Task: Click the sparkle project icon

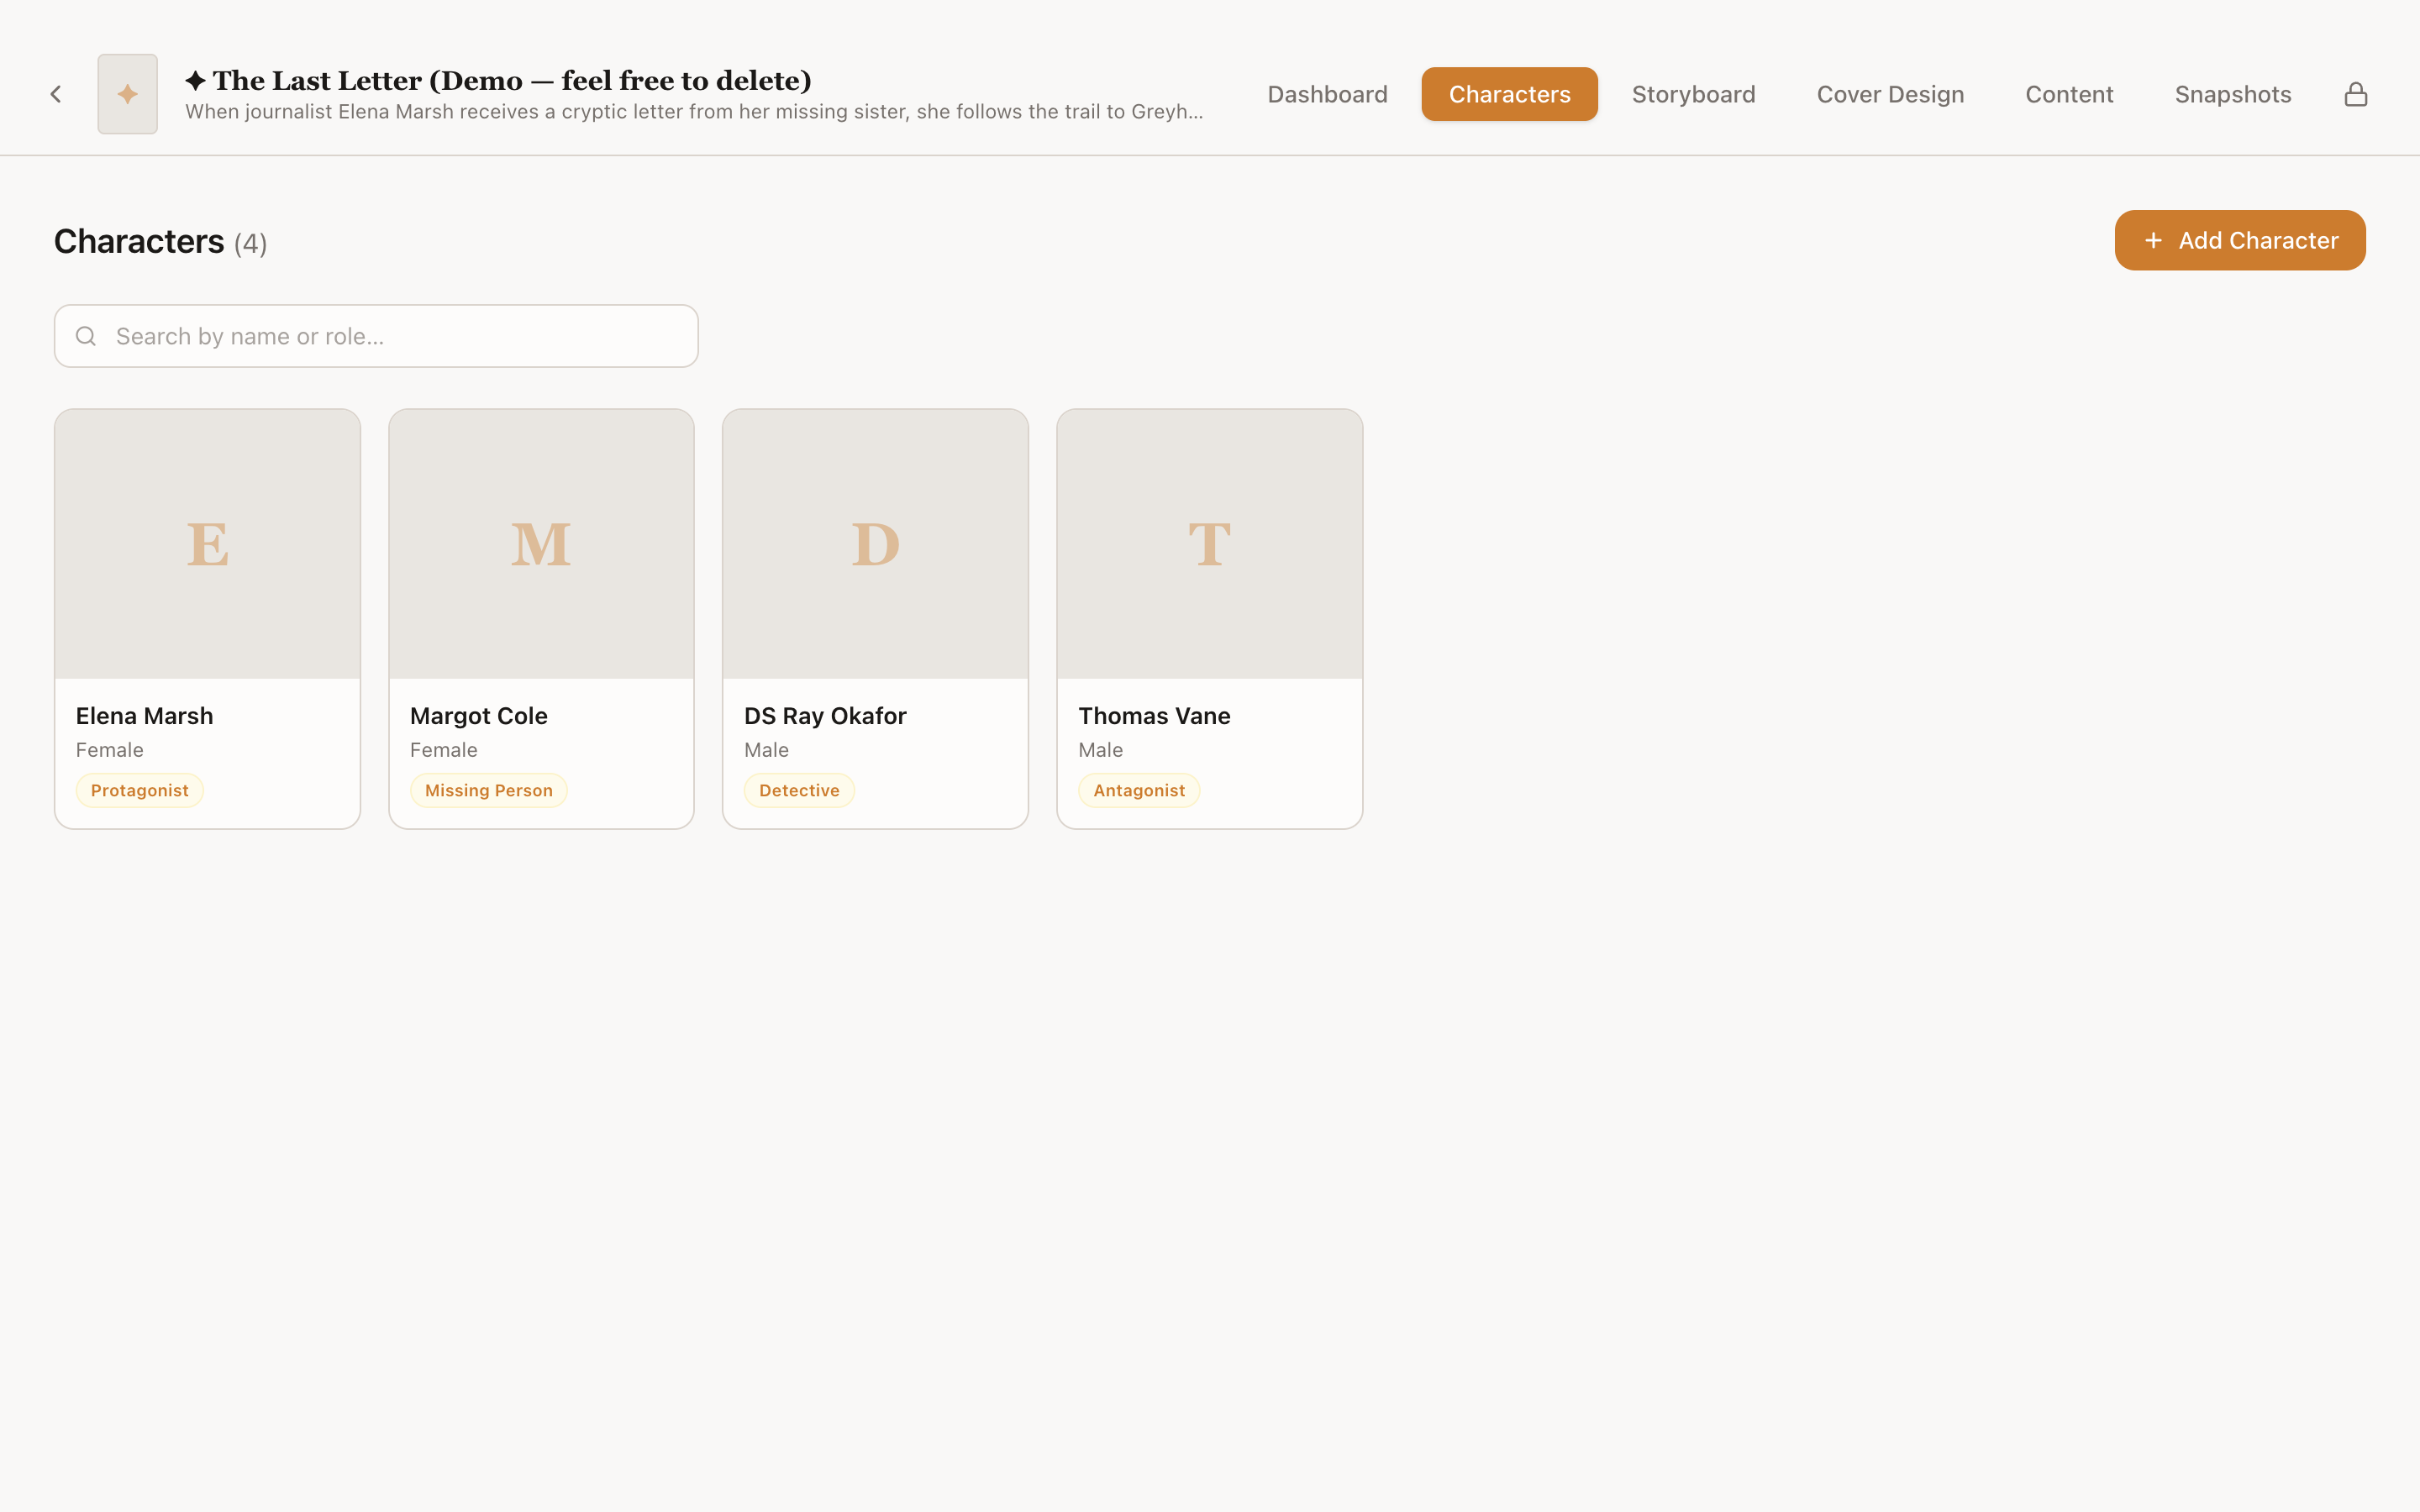Action: click(127, 93)
